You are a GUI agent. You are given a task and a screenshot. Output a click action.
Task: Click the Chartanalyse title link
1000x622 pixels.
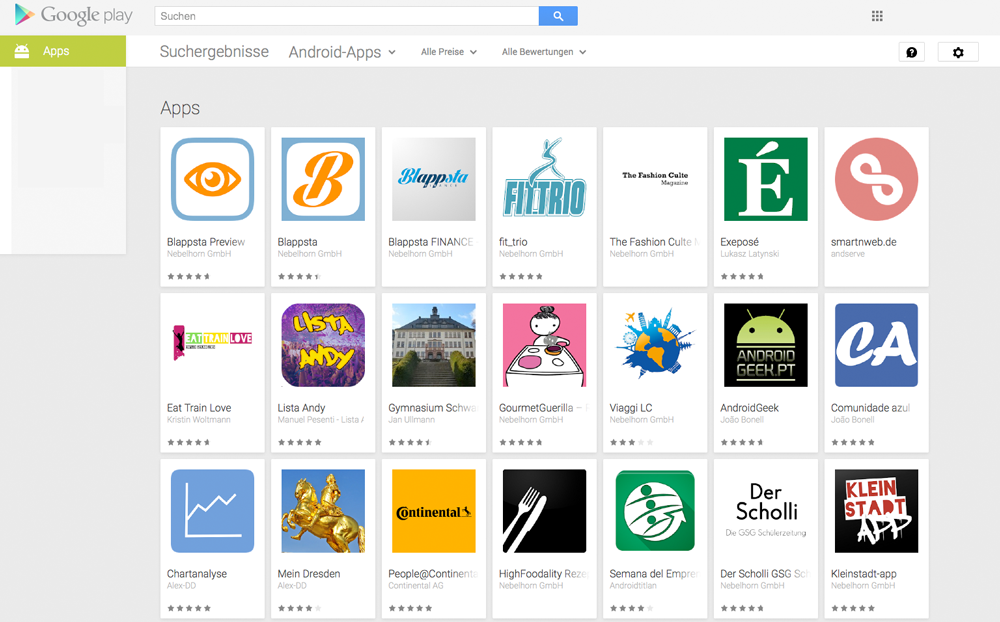(x=196, y=574)
